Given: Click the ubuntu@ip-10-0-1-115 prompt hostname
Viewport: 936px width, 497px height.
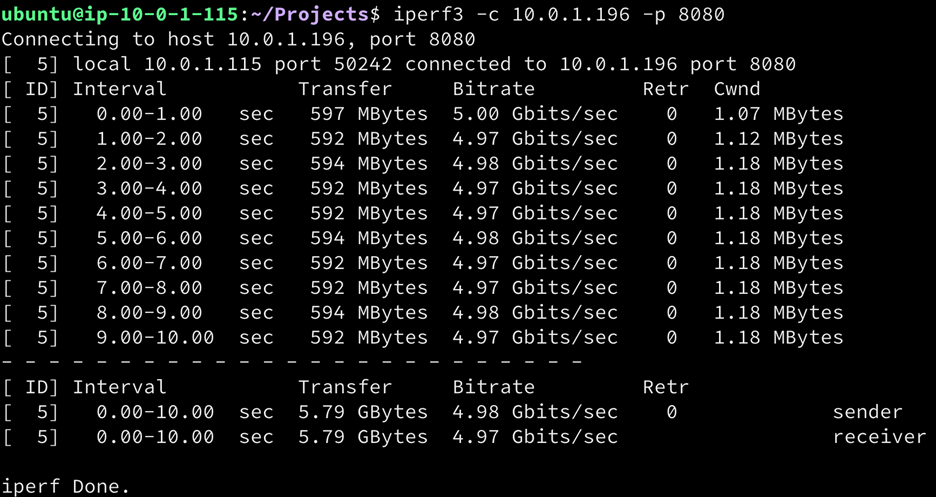Looking at the screenshot, I should coord(119,14).
